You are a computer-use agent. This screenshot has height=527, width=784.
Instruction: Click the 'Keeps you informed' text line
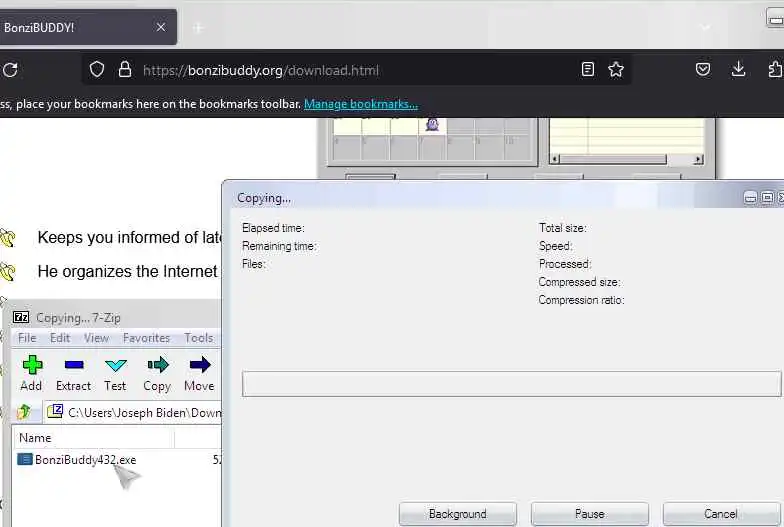click(129, 238)
